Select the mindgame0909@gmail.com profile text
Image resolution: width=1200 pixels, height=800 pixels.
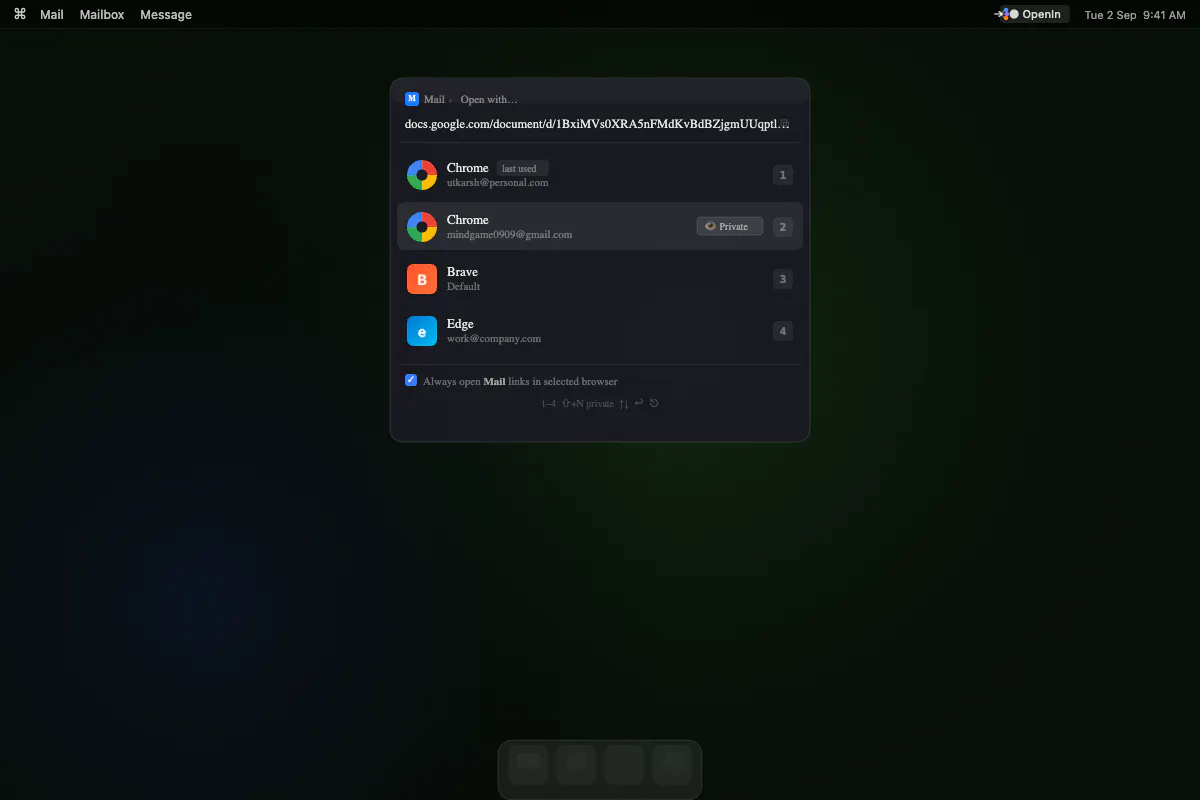pos(509,235)
